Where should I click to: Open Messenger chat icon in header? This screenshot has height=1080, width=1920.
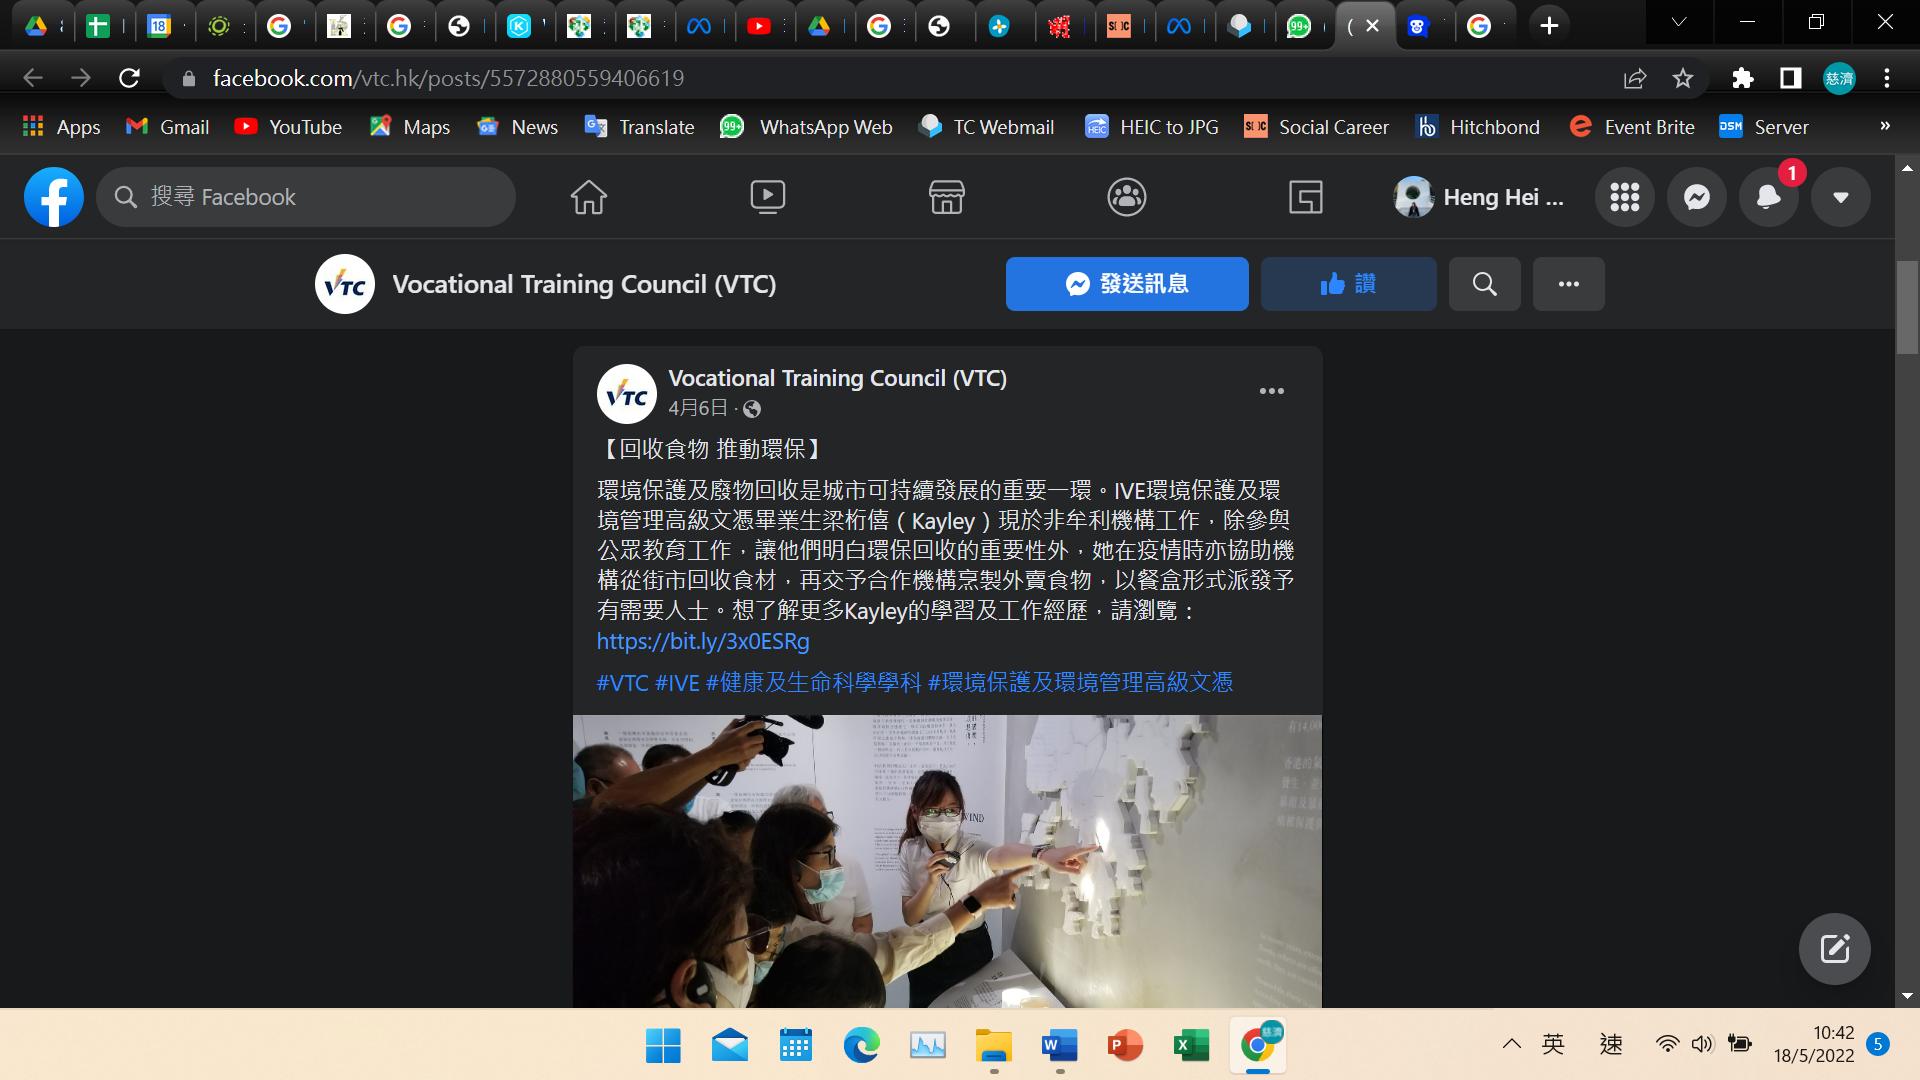tap(1696, 197)
